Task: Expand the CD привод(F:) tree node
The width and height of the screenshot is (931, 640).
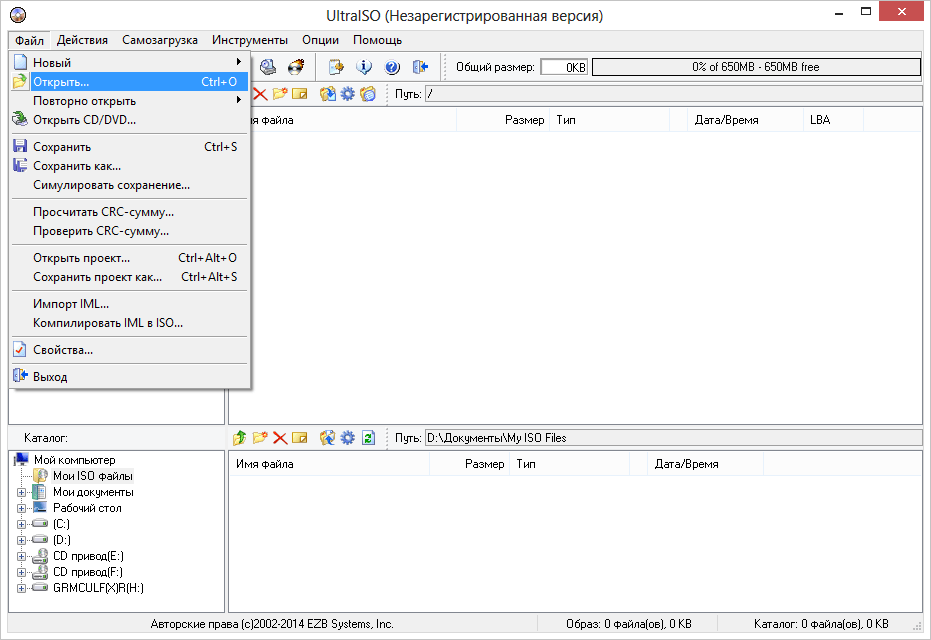Action: tap(21, 572)
